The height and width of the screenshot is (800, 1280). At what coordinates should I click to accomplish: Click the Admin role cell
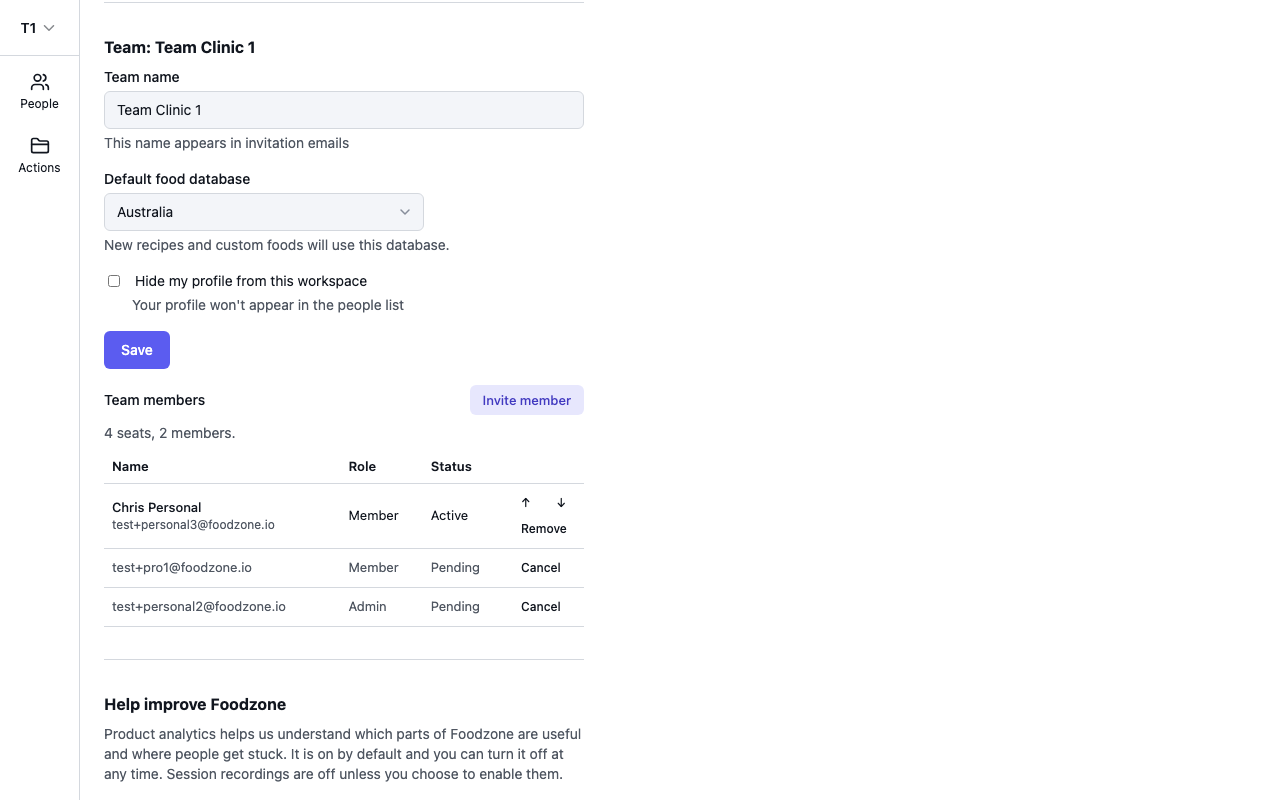[367, 607]
